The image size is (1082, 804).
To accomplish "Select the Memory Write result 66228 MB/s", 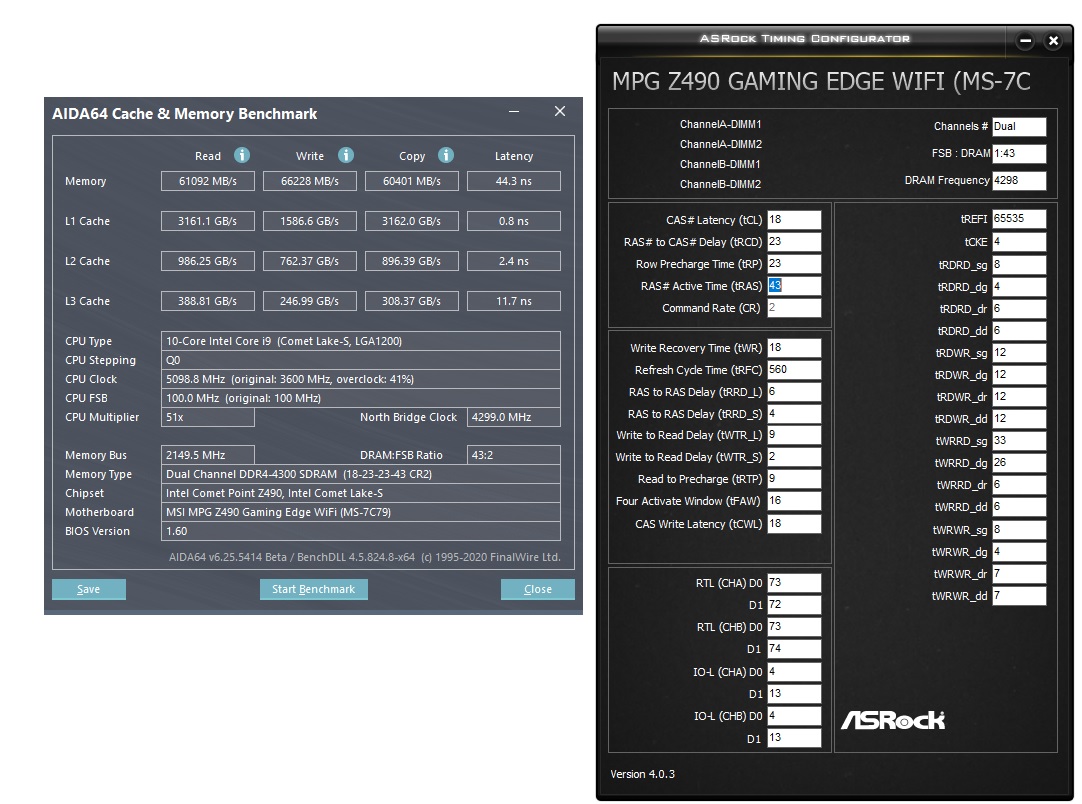I will point(310,181).
